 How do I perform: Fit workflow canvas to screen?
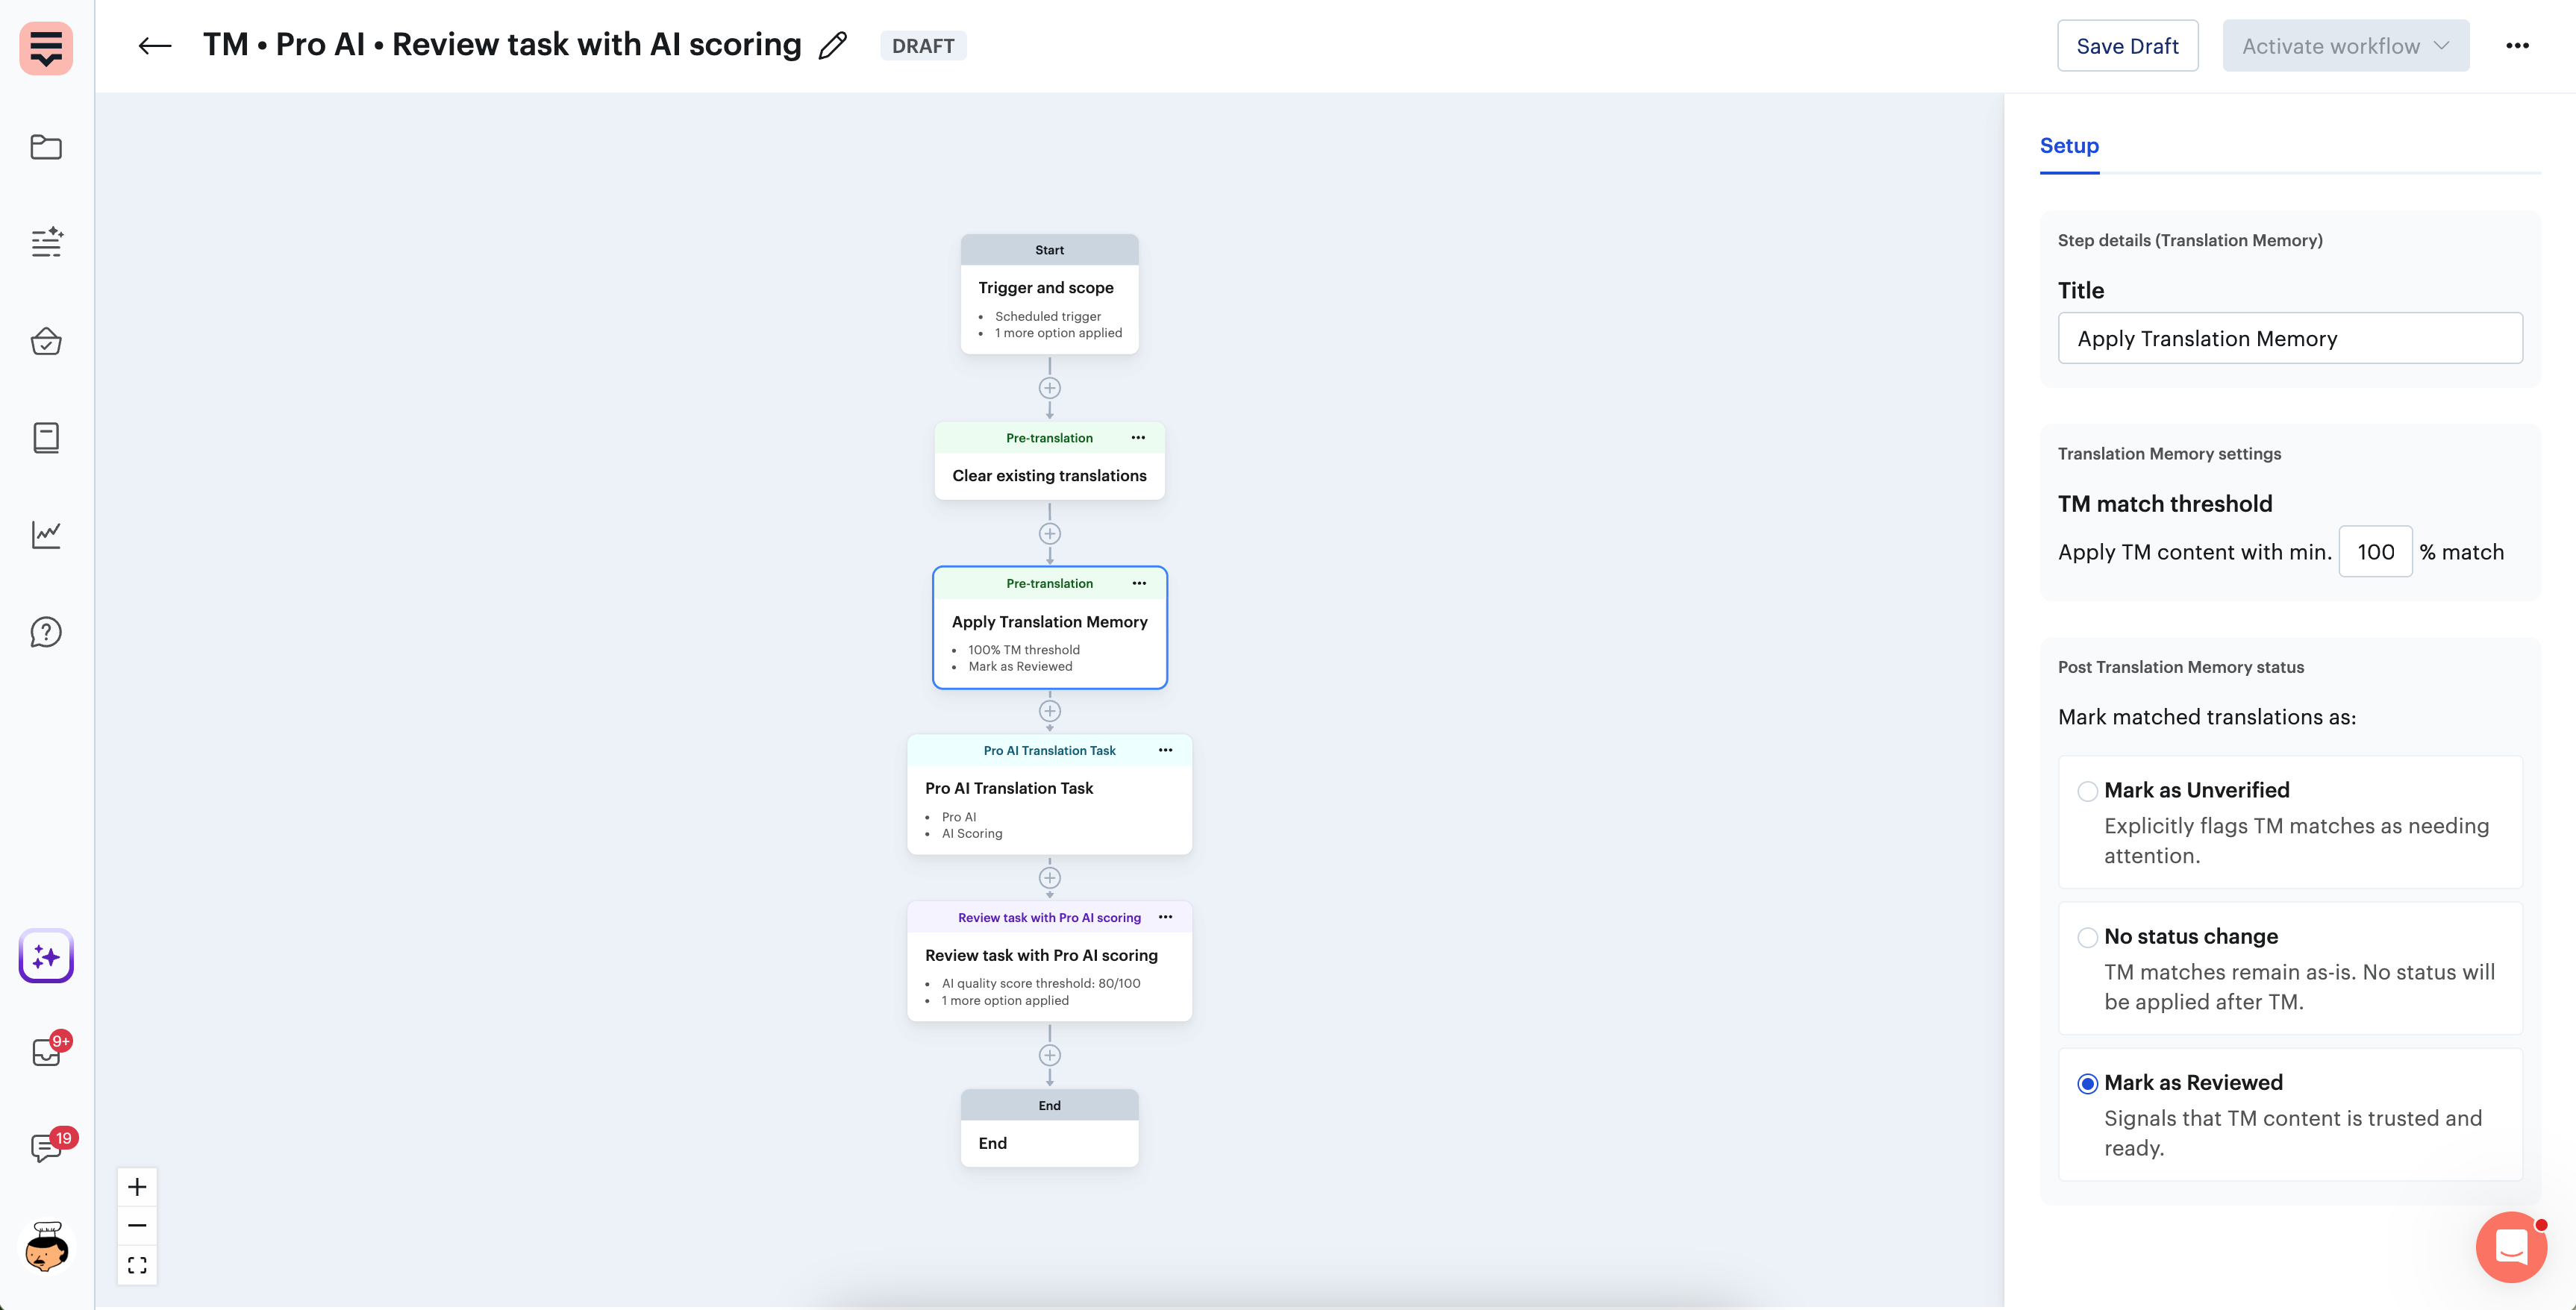pos(137,1265)
